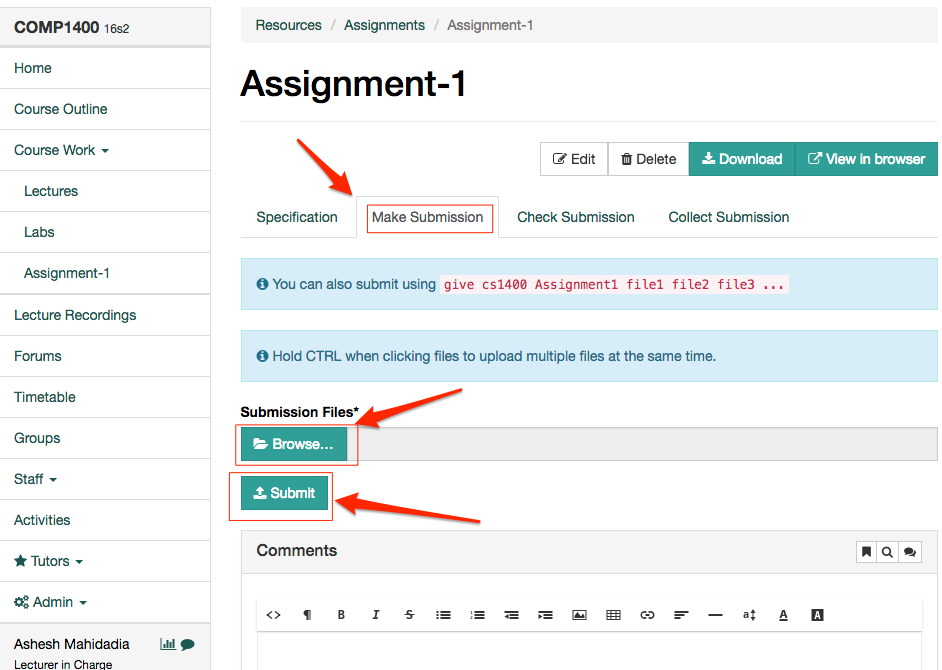Viewport: 942px width, 670px height.
Task: Open chat bubble beside Ashesh Mahidadia
Action: [x=187, y=645]
